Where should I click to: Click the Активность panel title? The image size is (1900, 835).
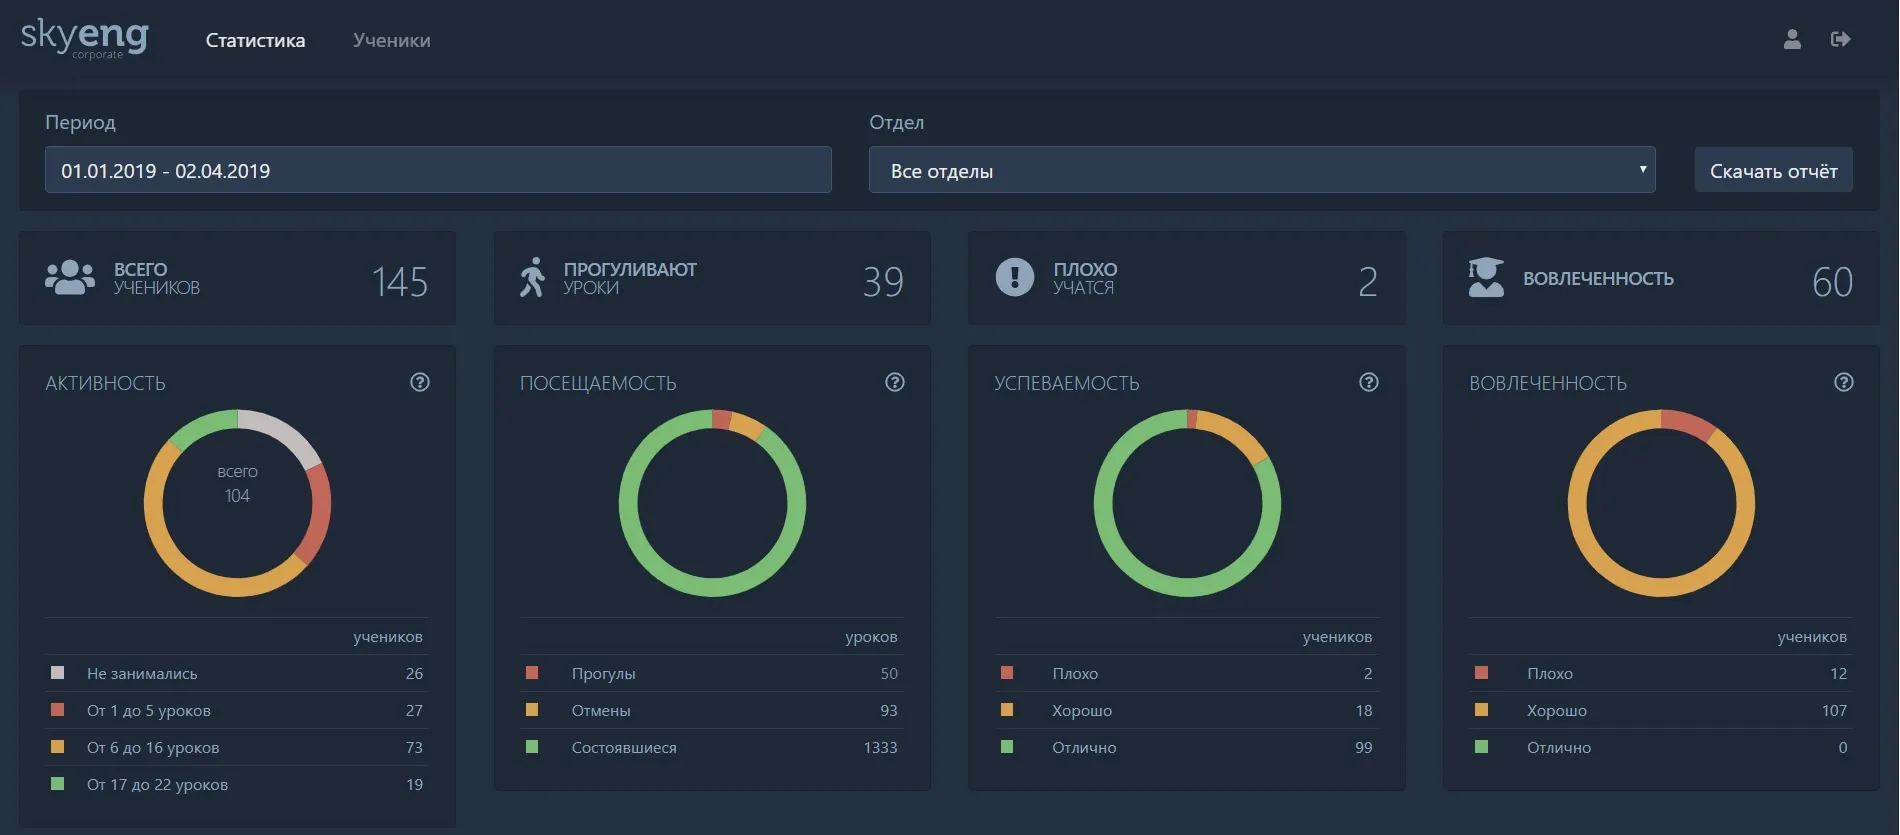pos(105,383)
